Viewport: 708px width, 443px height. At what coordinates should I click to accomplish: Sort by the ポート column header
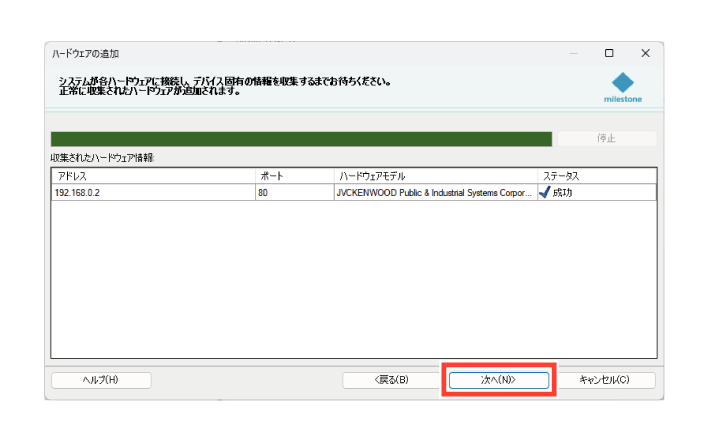click(x=294, y=175)
